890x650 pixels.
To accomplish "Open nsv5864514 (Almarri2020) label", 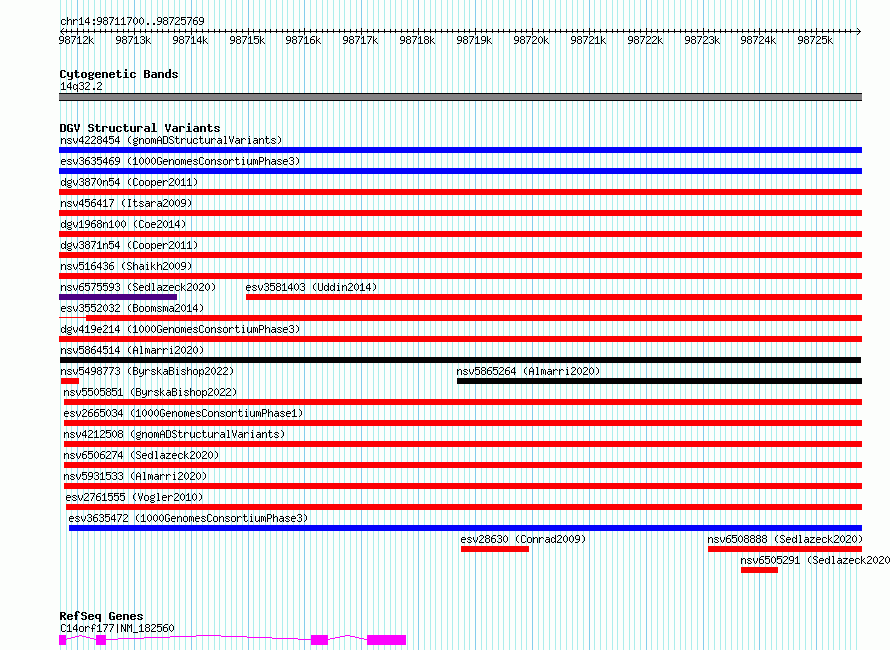I will click(x=132, y=350).
